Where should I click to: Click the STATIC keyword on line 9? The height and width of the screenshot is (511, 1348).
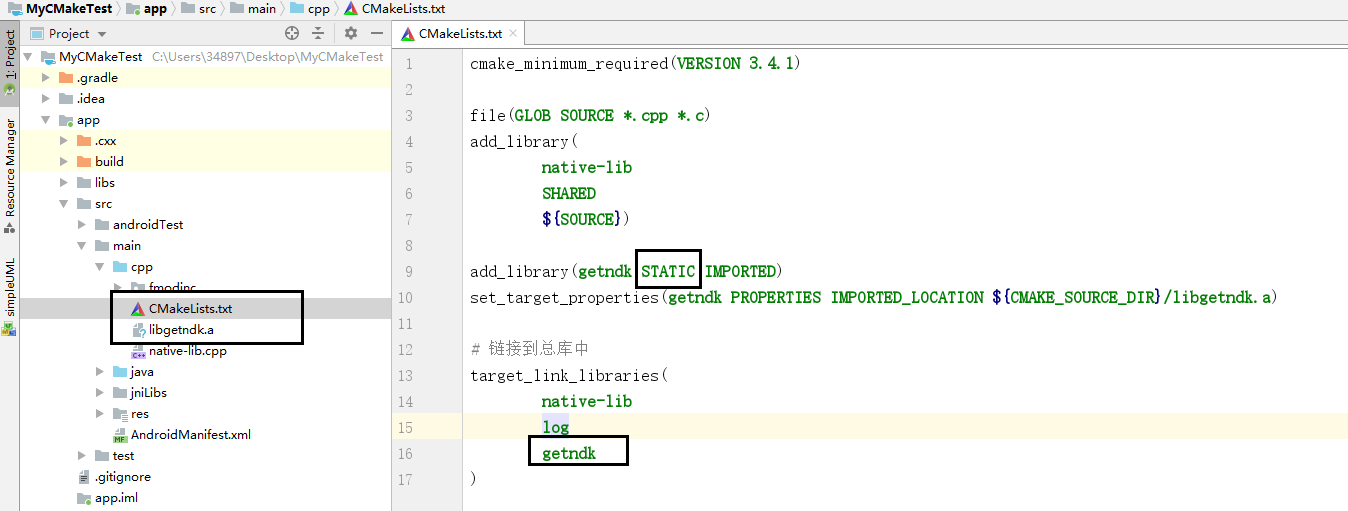coord(668,271)
